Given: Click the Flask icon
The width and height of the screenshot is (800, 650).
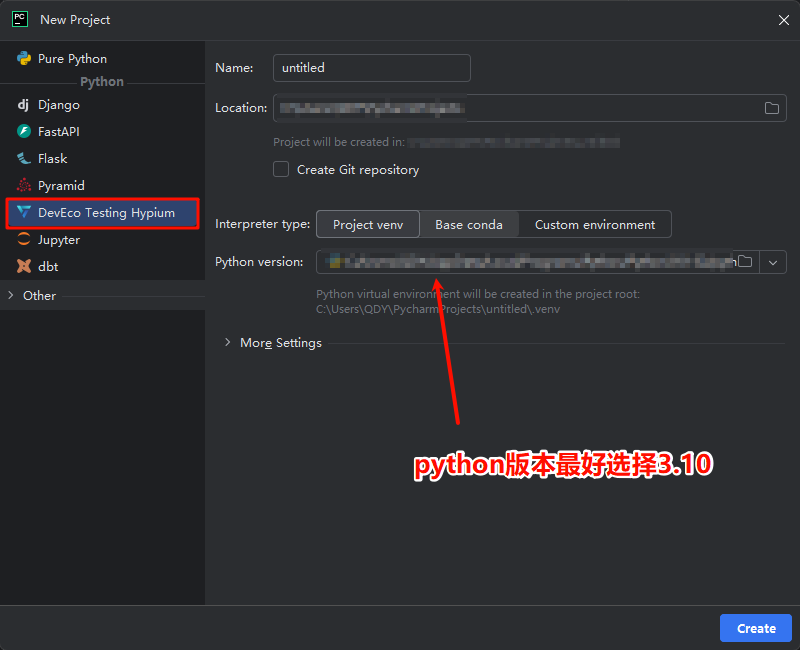Looking at the screenshot, I should click(x=23, y=159).
